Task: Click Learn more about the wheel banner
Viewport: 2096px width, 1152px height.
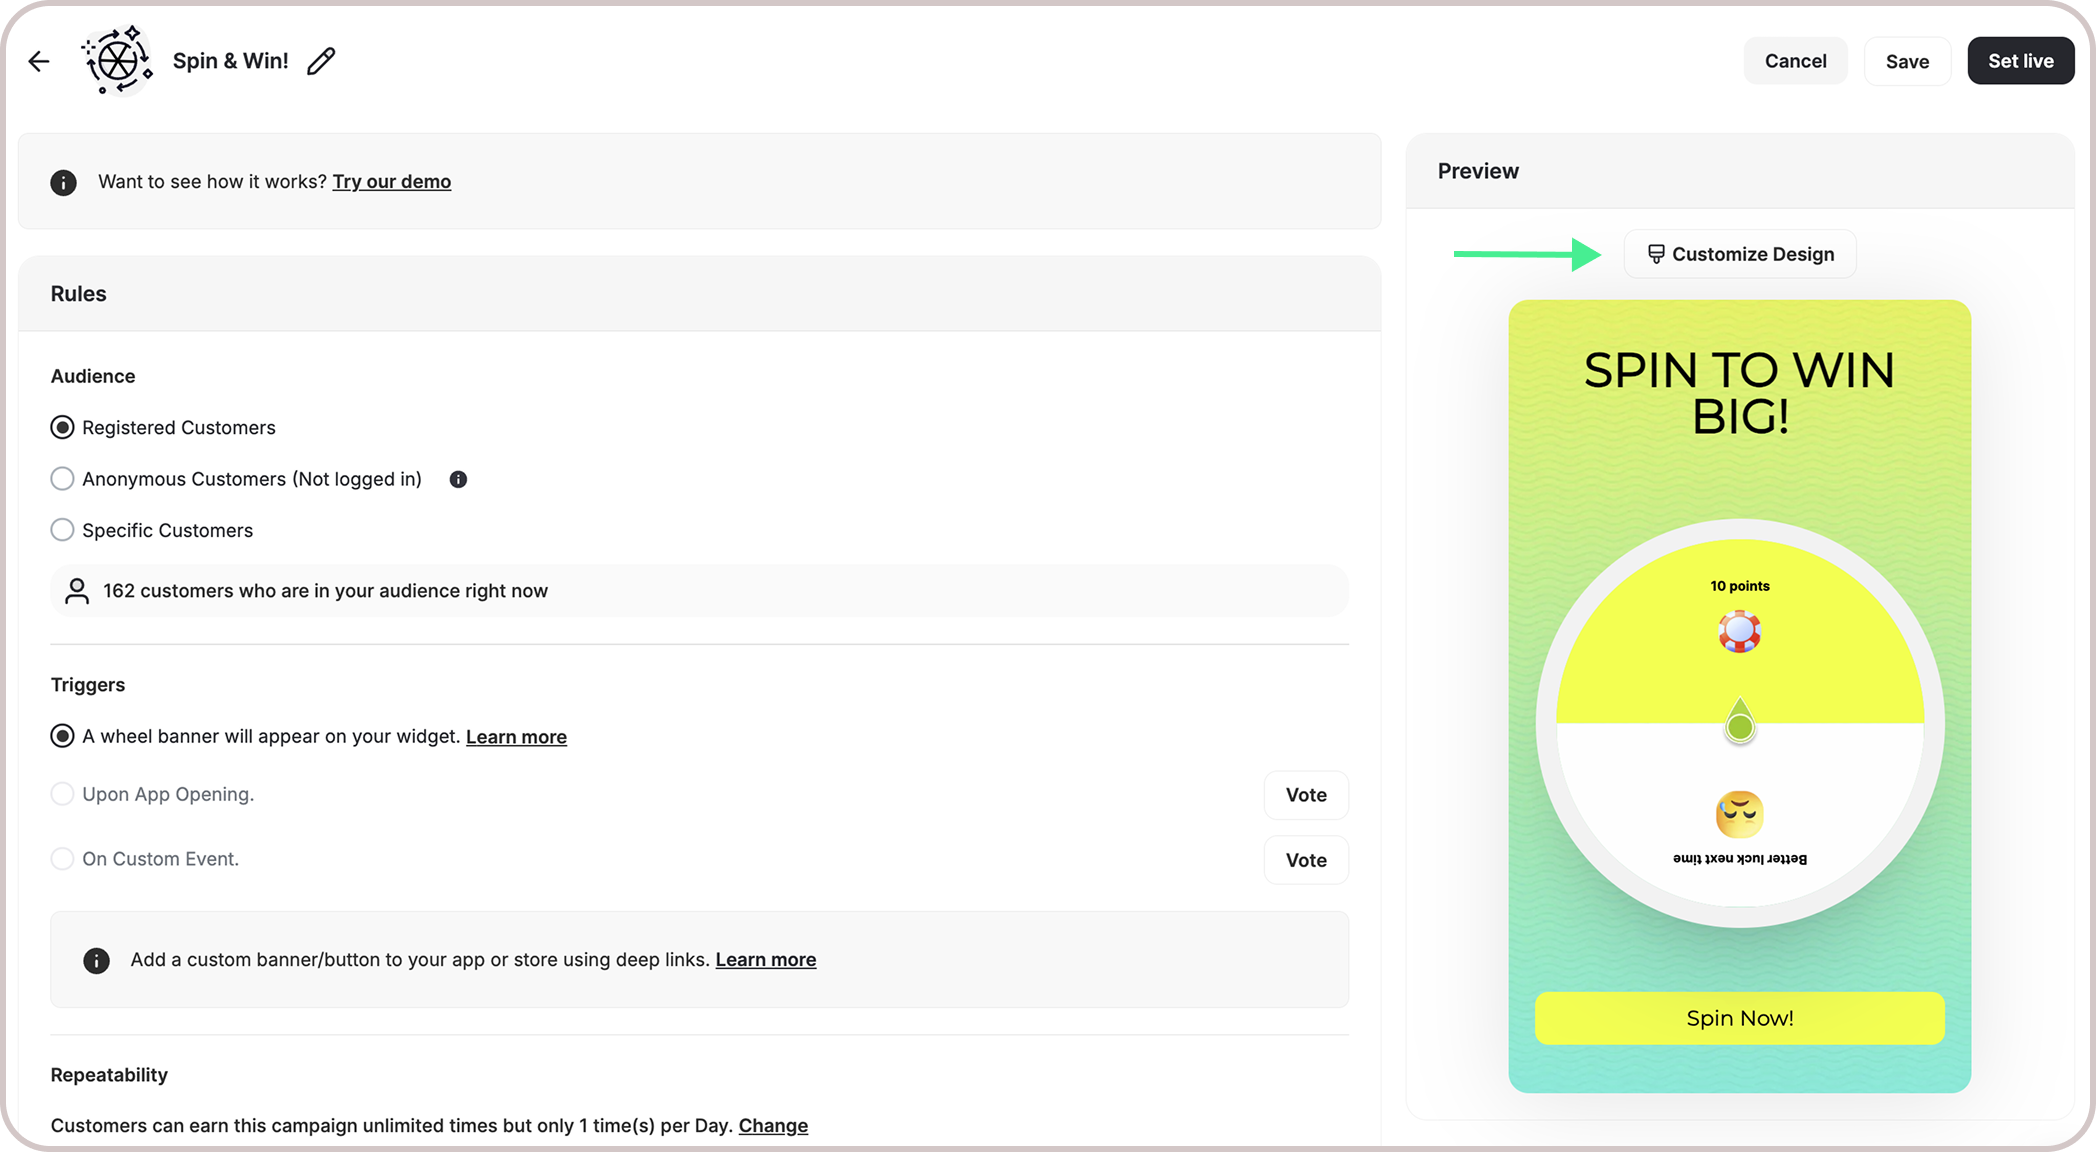Action: coord(516,736)
